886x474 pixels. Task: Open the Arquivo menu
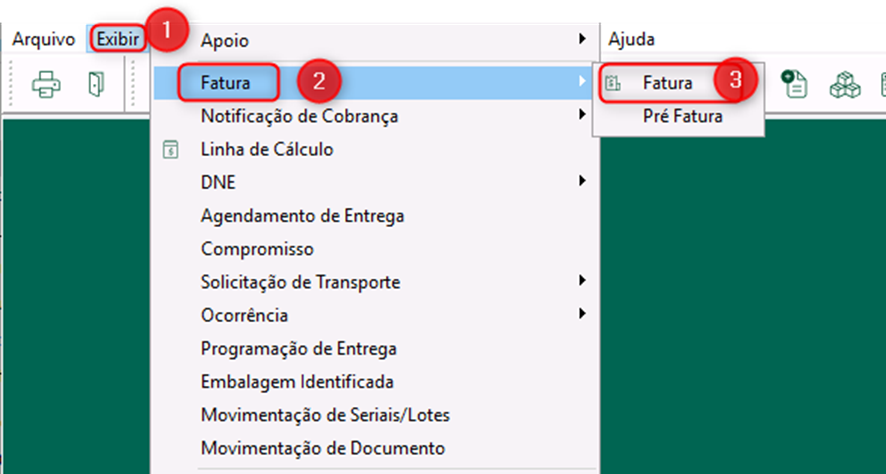coord(44,40)
